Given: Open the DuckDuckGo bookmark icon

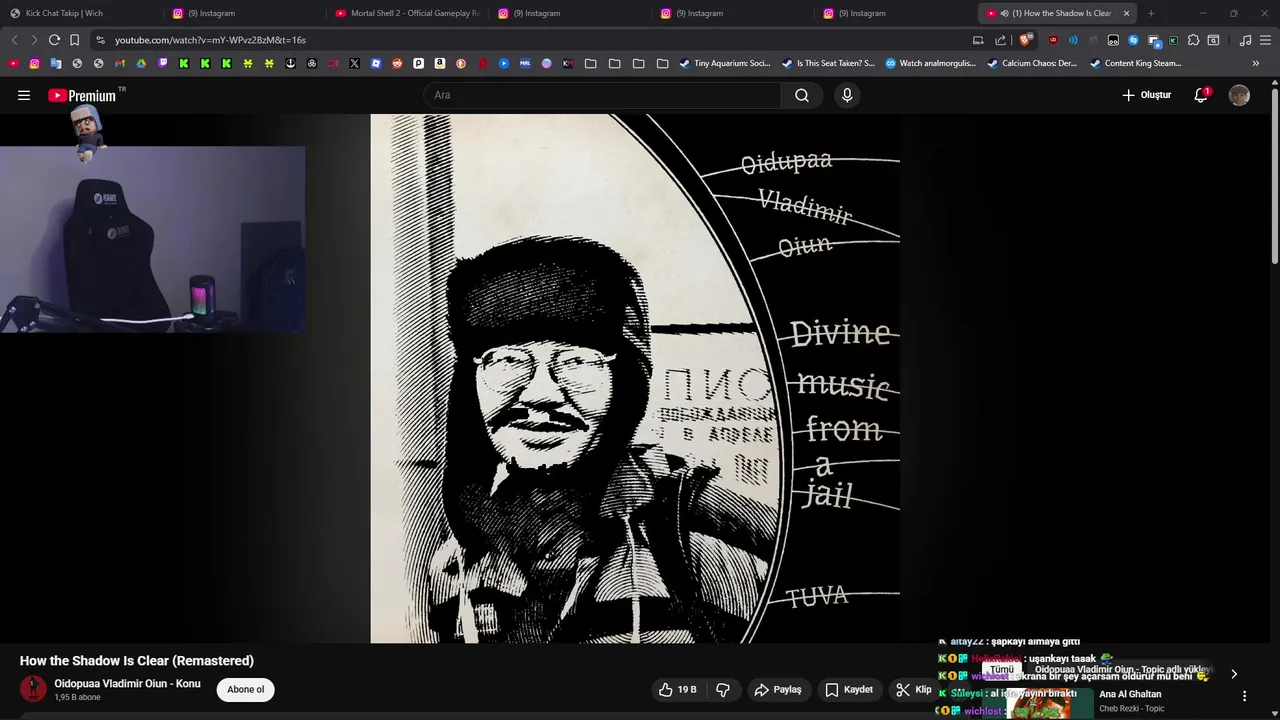Looking at the screenshot, I should (461, 63).
